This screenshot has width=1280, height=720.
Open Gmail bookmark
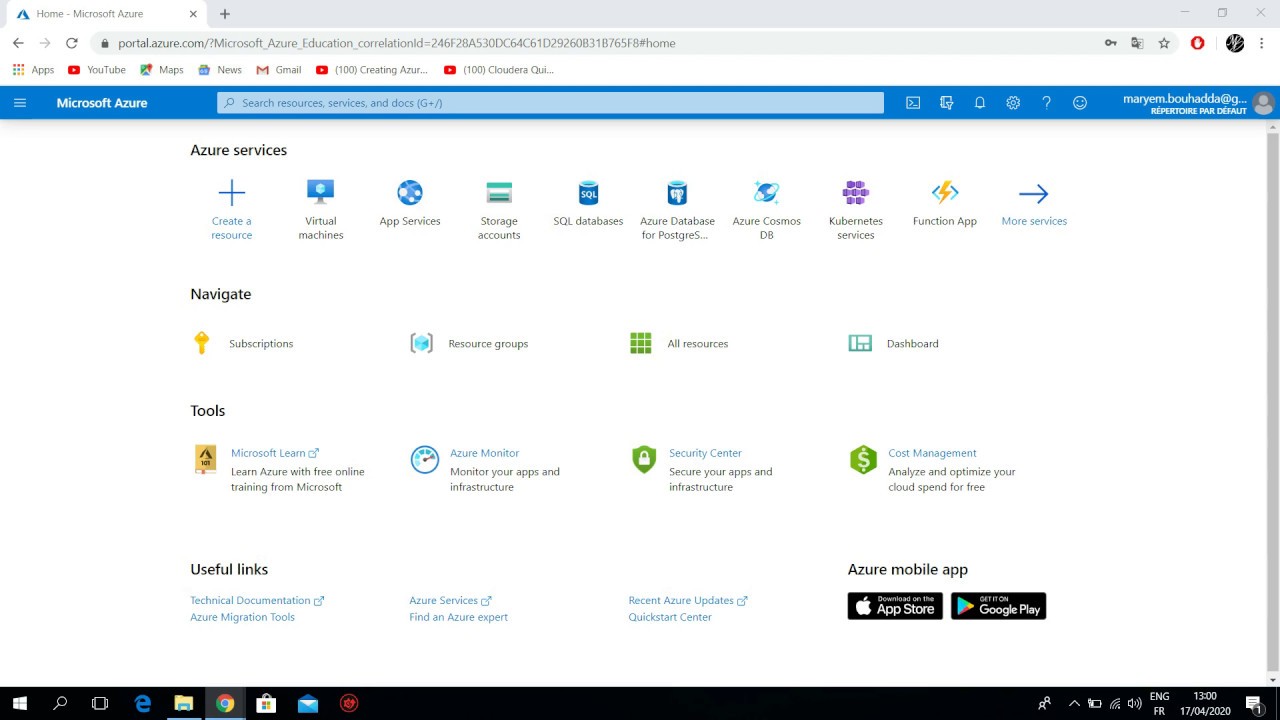tap(279, 70)
